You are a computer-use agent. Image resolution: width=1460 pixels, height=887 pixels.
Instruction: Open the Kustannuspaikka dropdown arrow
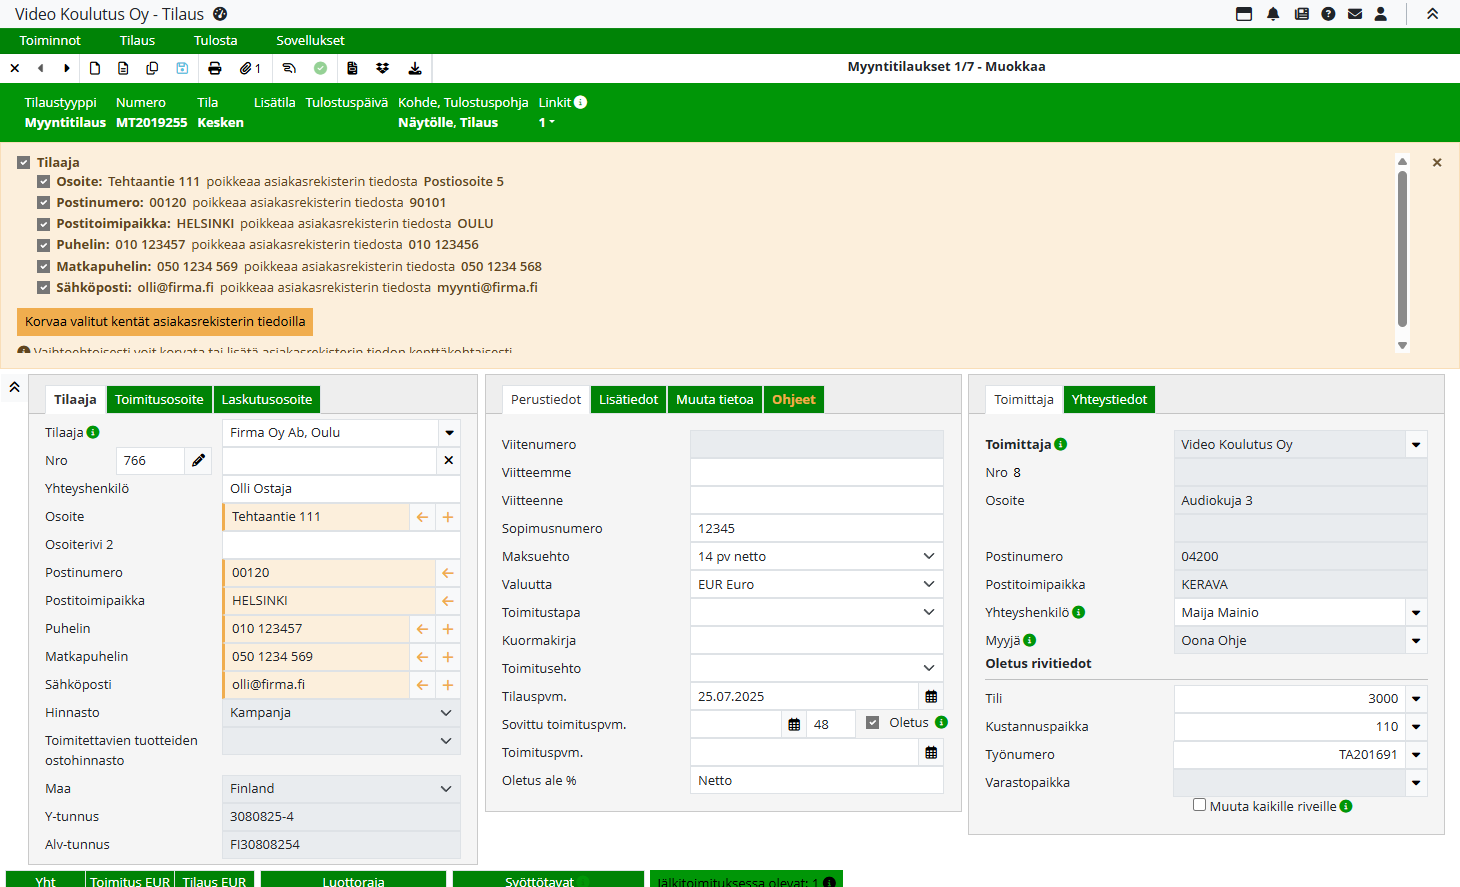(1416, 727)
